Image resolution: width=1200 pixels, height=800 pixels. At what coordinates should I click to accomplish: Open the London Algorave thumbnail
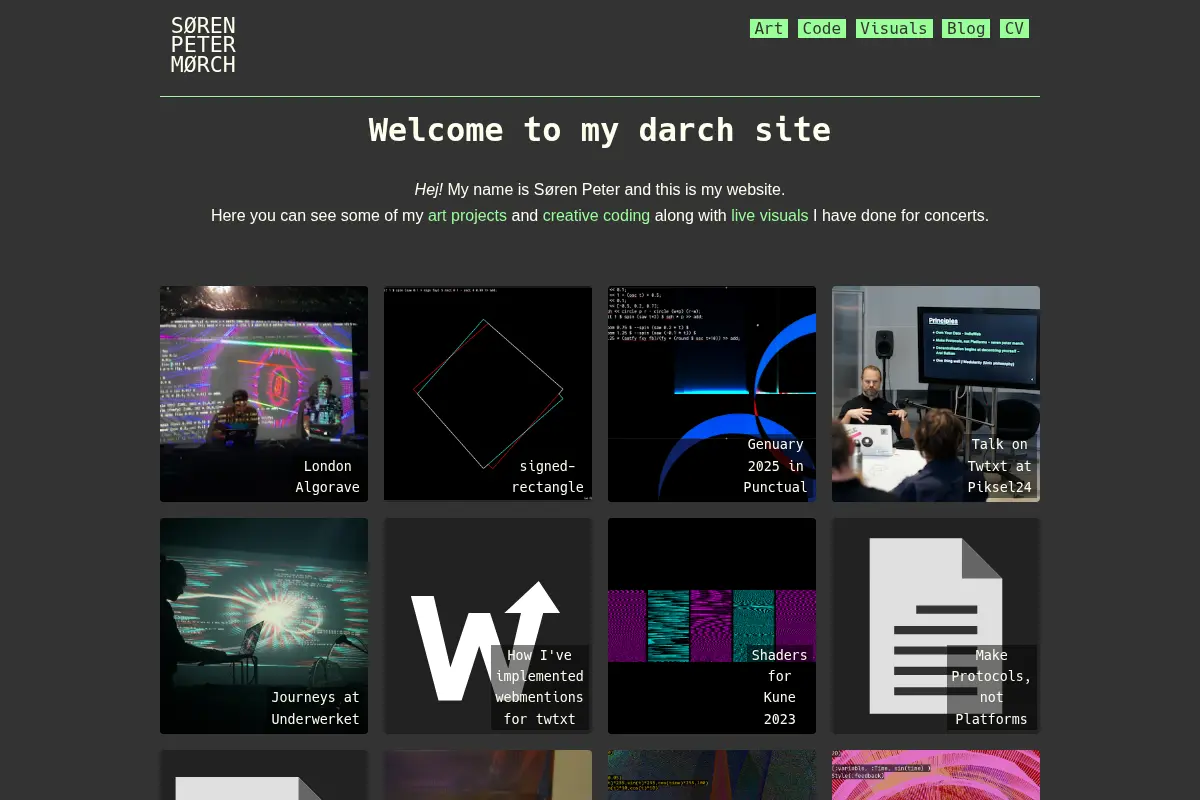pyautogui.click(x=264, y=394)
